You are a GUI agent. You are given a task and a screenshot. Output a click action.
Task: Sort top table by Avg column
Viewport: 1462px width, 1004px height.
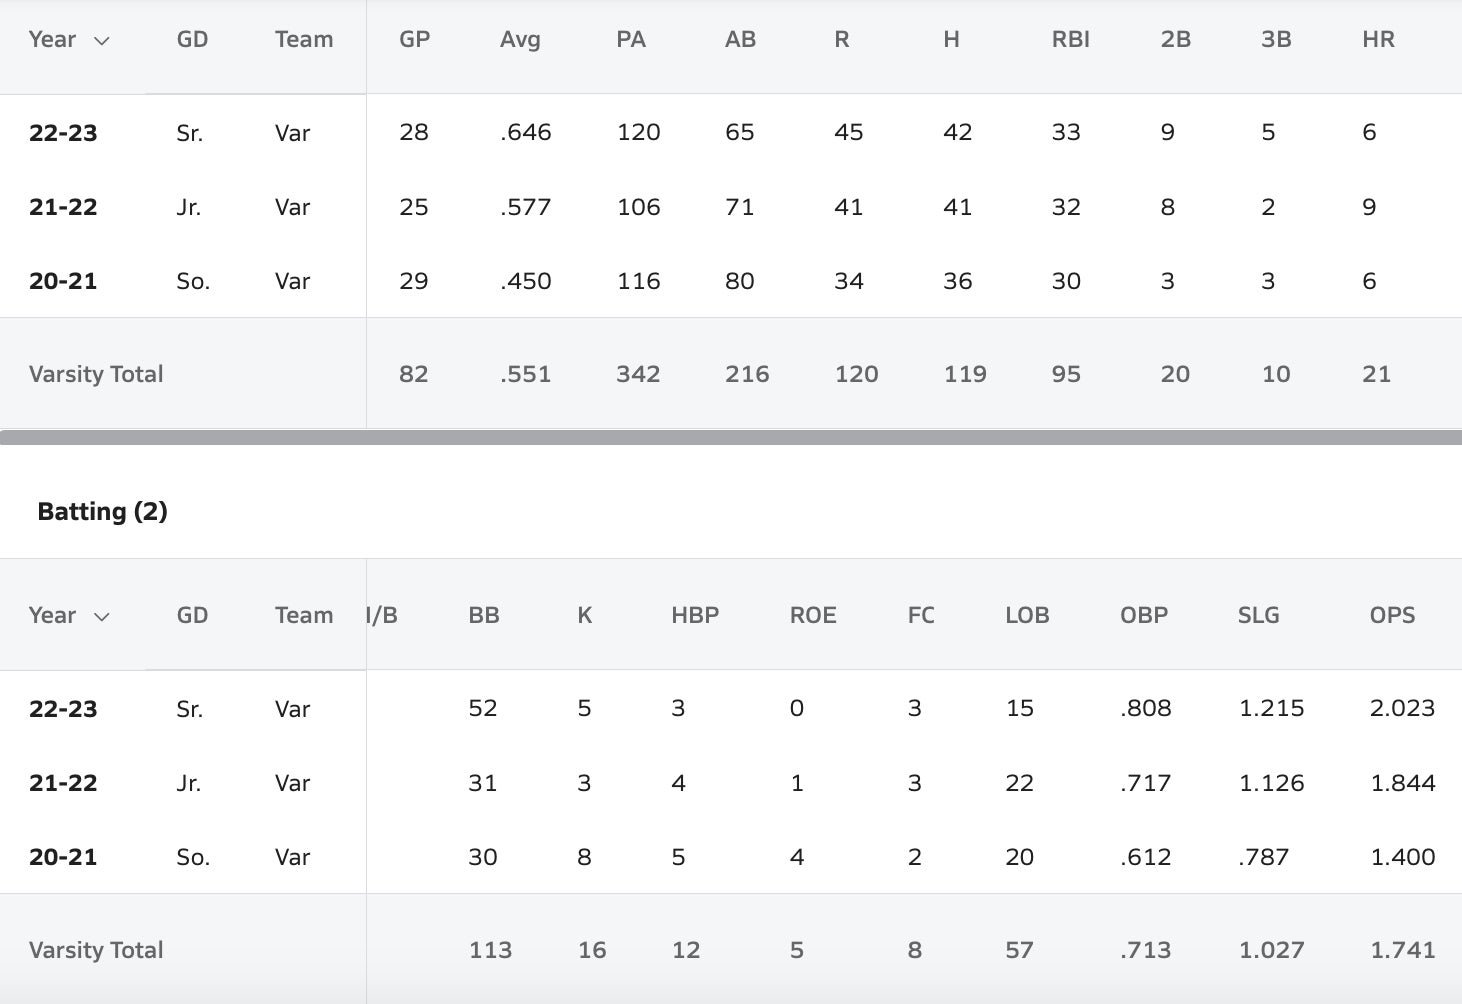point(520,40)
